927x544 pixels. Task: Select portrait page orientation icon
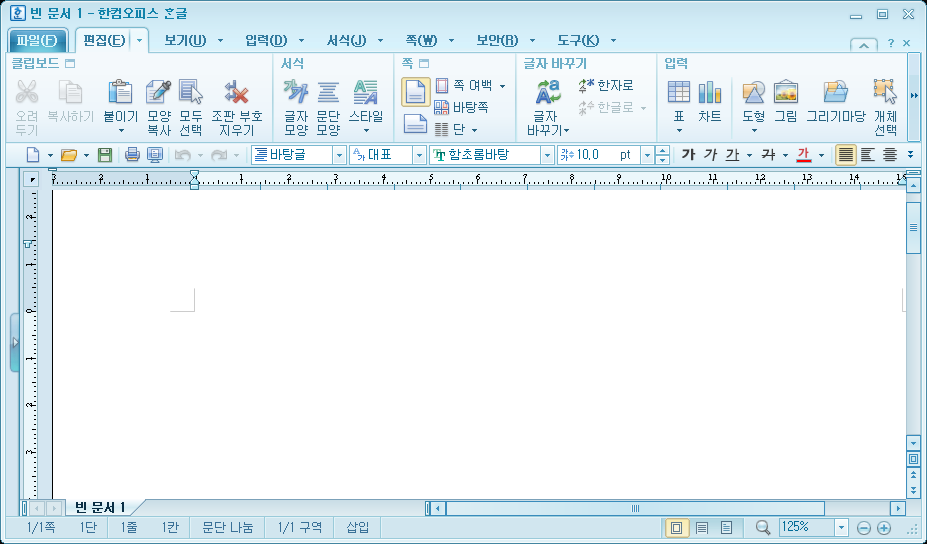(x=416, y=92)
